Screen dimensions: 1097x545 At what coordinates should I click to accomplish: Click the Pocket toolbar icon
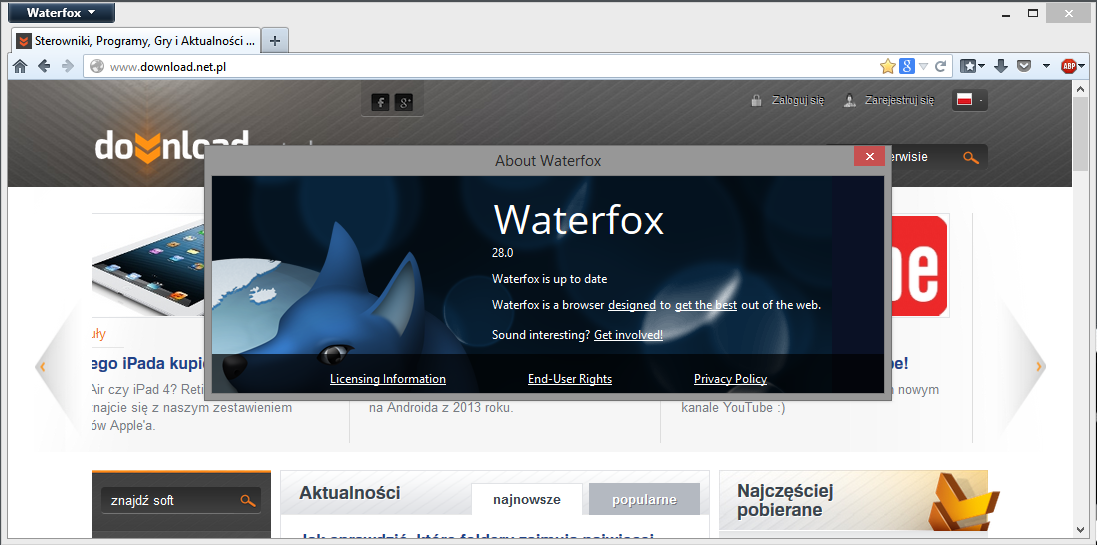(1024, 66)
